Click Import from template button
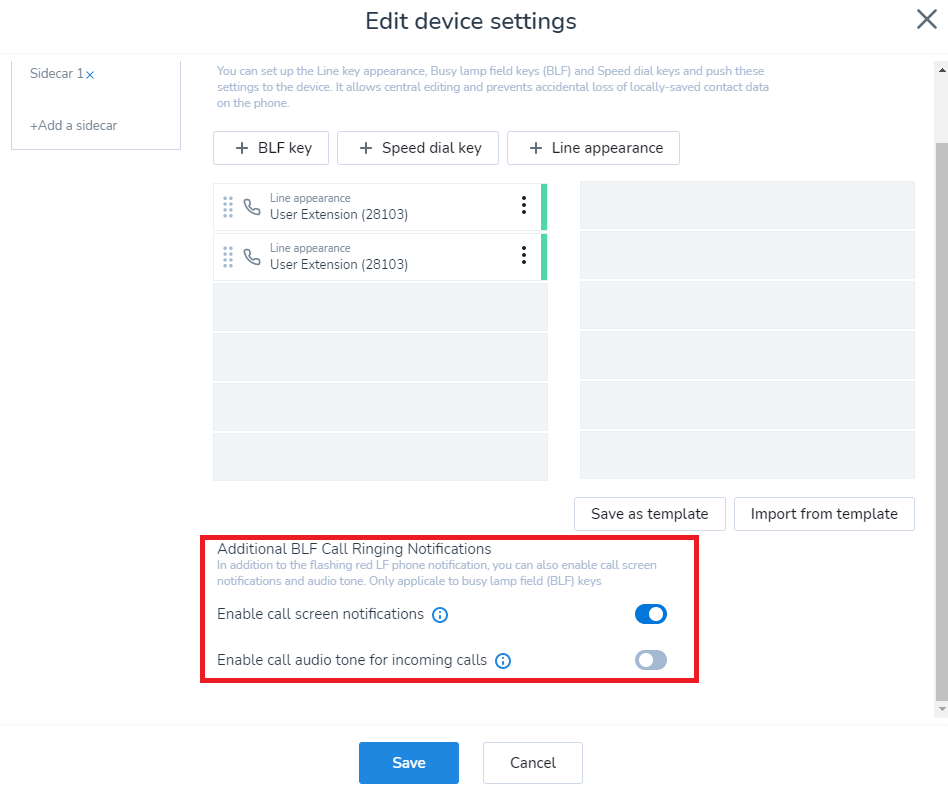 [824, 514]
